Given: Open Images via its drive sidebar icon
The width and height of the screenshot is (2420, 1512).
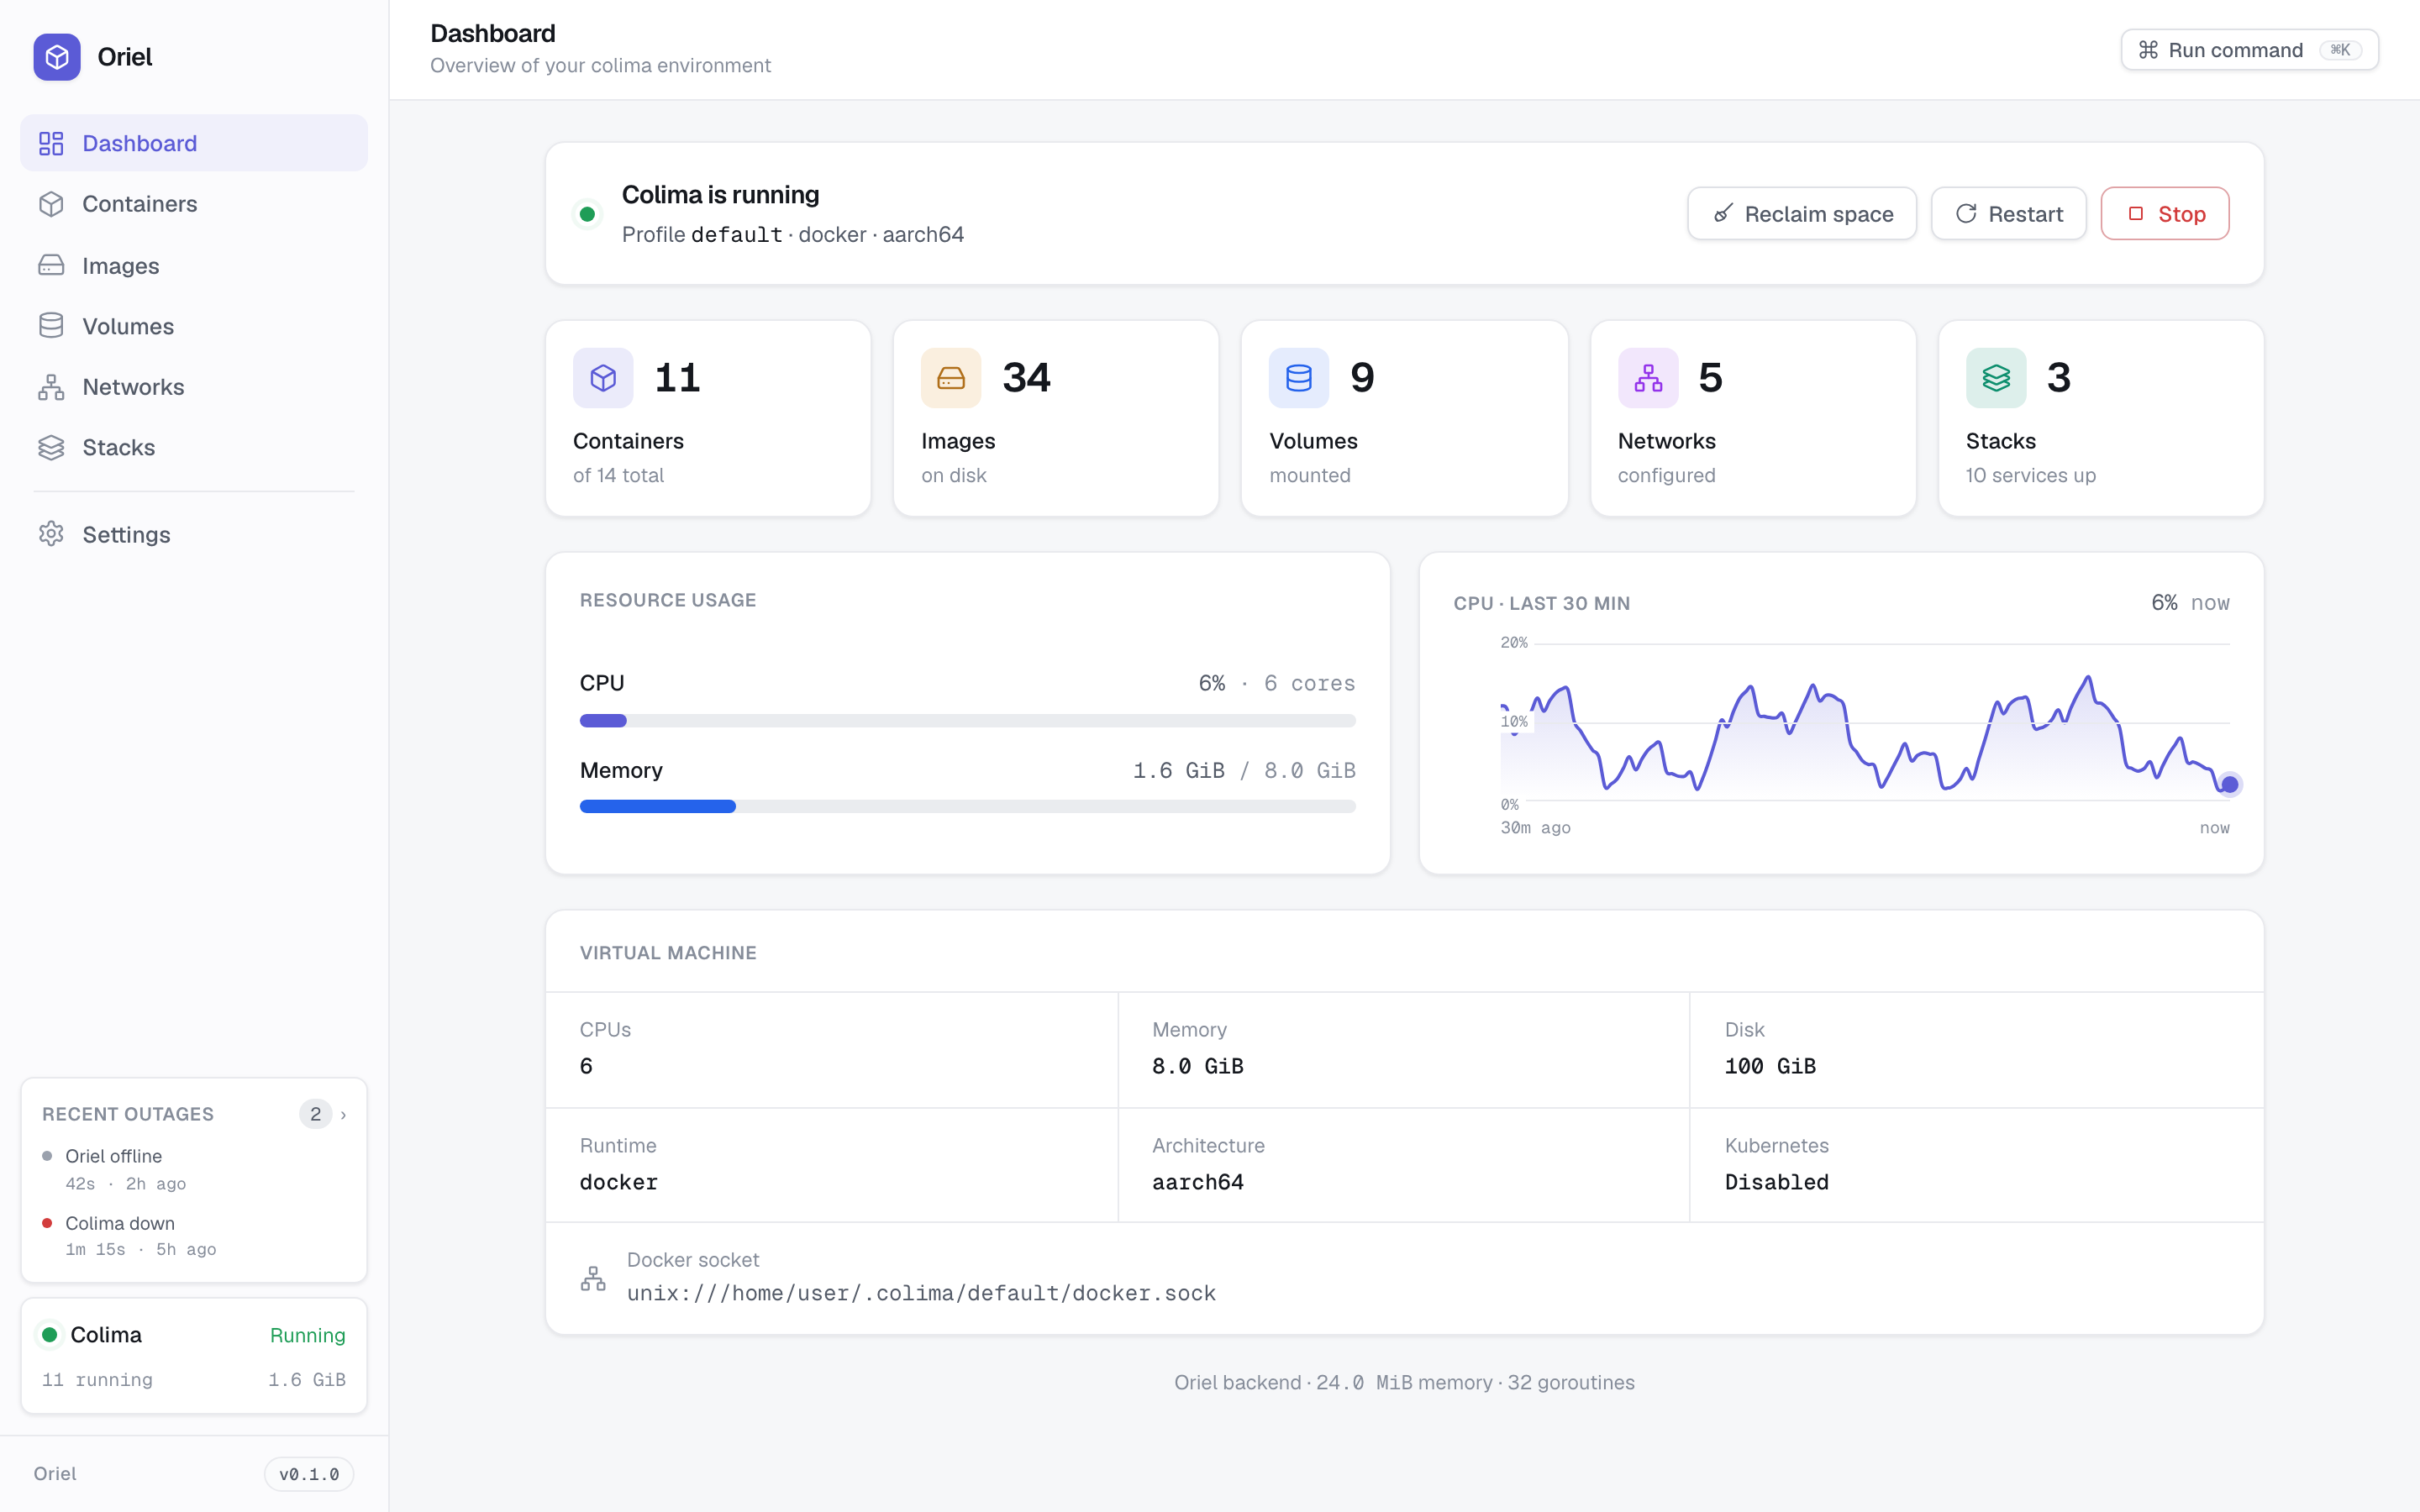Looking at the screenshot, I should pyautogui.click(x=51, y=265).
